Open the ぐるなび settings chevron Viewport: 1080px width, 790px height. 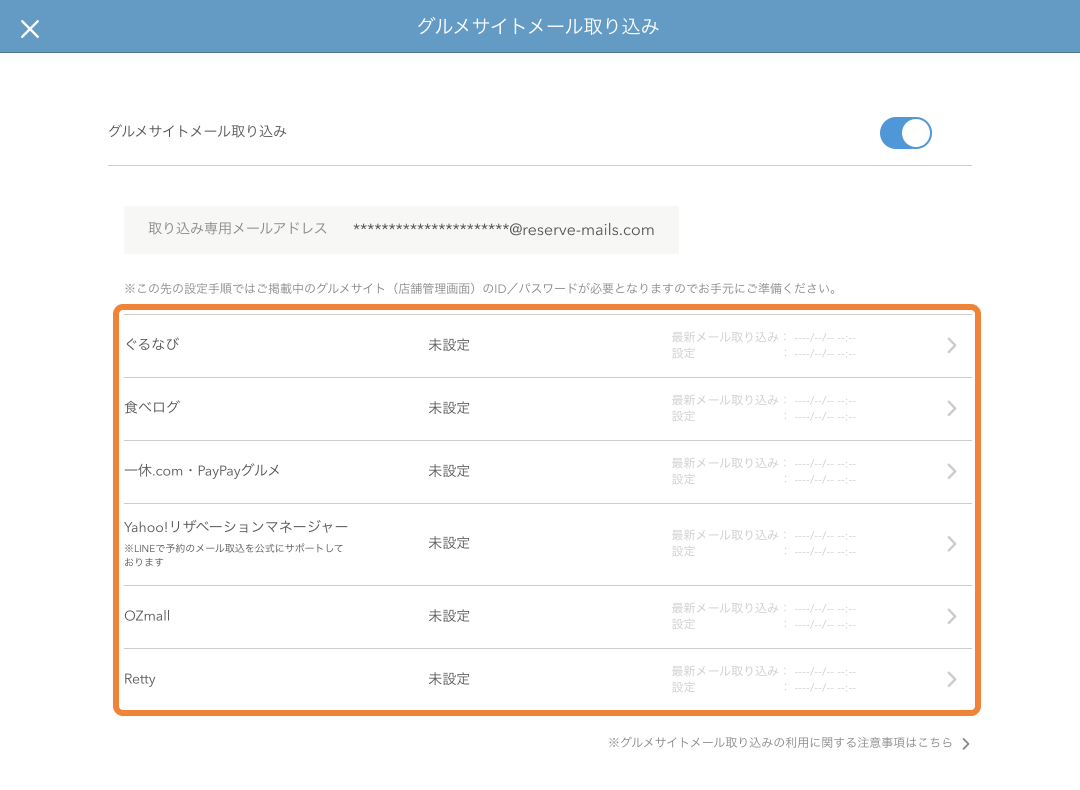click(951, 343)
